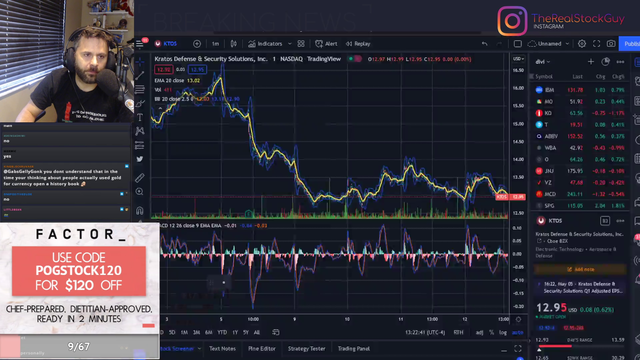This screenshot has height=360, width=640.
Task: Create a new price Alert
Action: 326,44
